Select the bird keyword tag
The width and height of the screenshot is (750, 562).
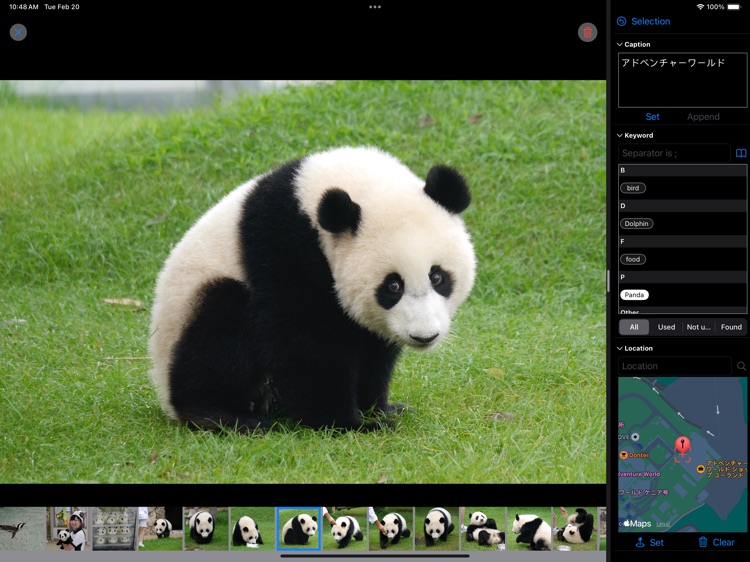tap(633, 188)
